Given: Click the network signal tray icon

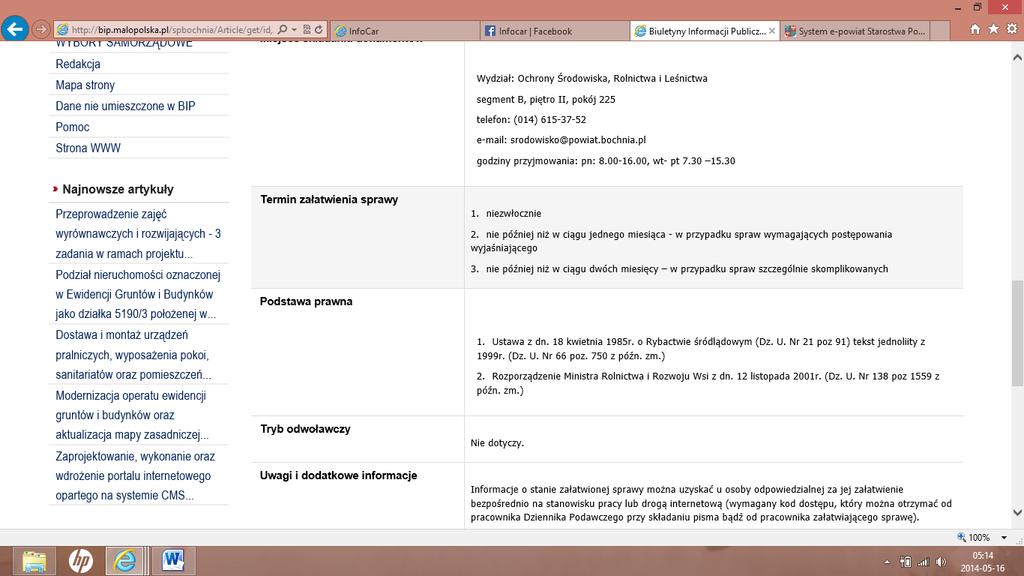Looking at the screenshot, I should pyautogui.click(x=923, y=562).
